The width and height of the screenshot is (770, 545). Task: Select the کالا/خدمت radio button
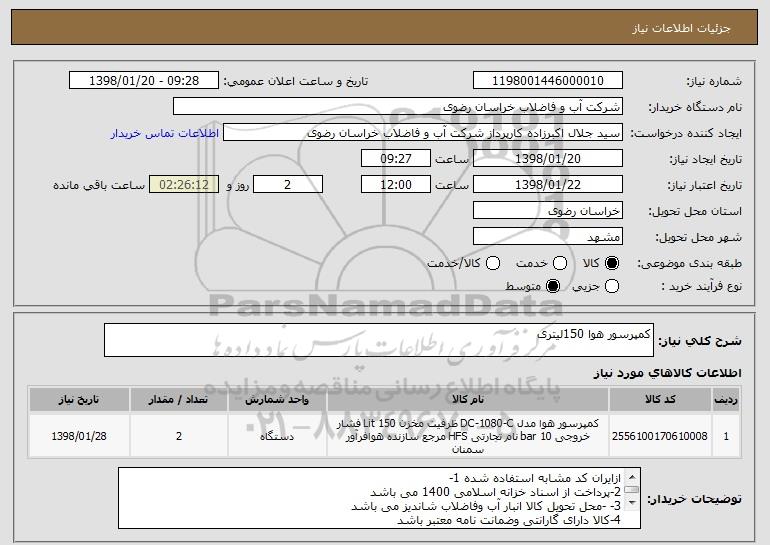pyautogui.click(x=493, y=263)
